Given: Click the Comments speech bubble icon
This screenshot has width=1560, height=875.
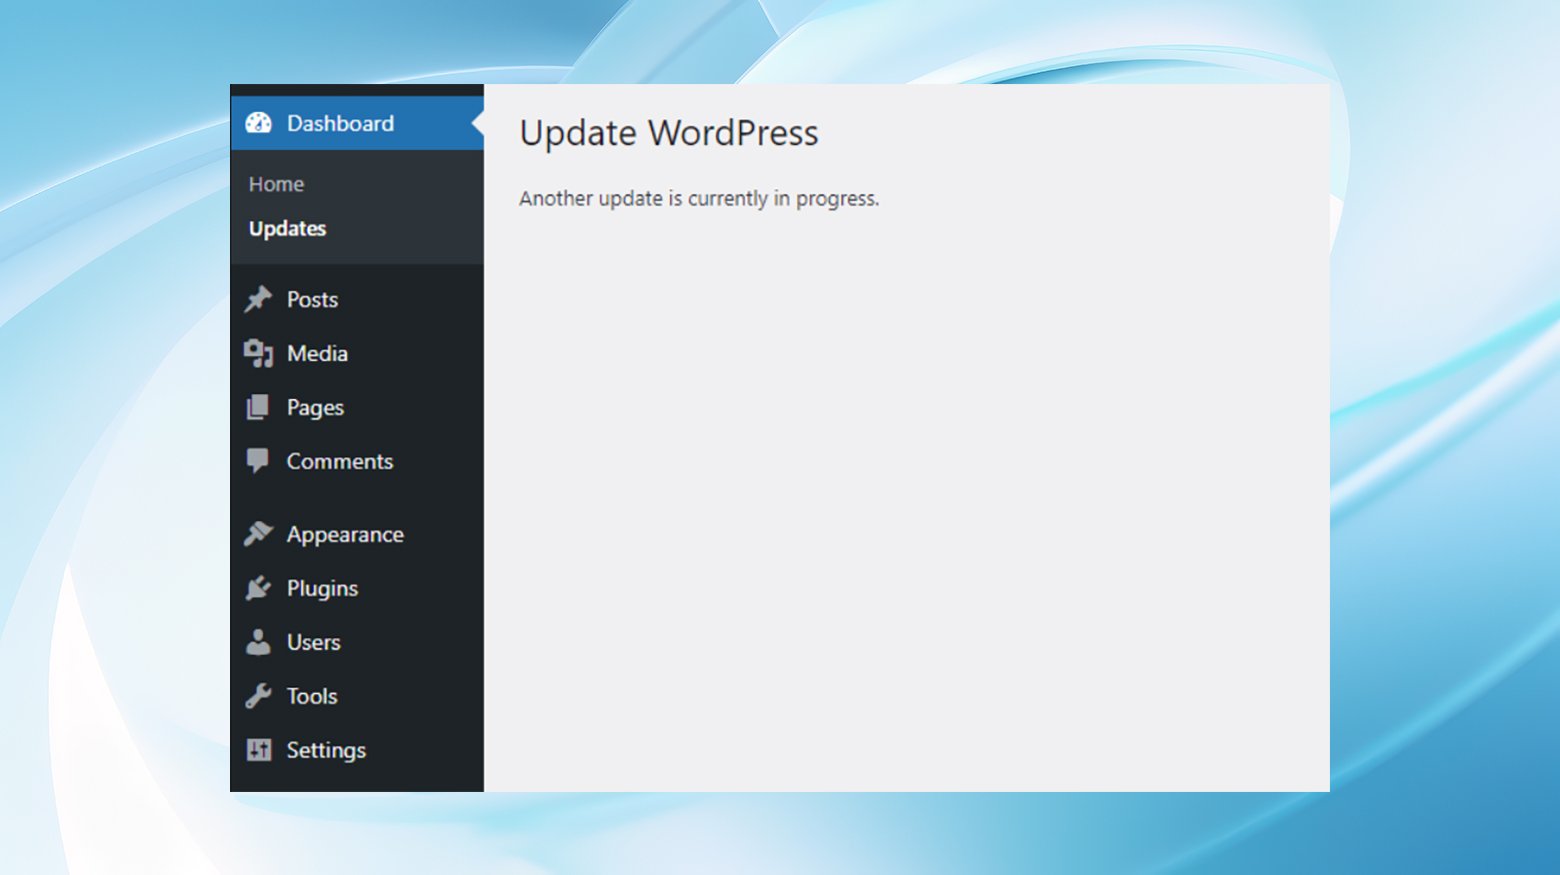Looking at the screenshot, I should (x=258, y=461).
